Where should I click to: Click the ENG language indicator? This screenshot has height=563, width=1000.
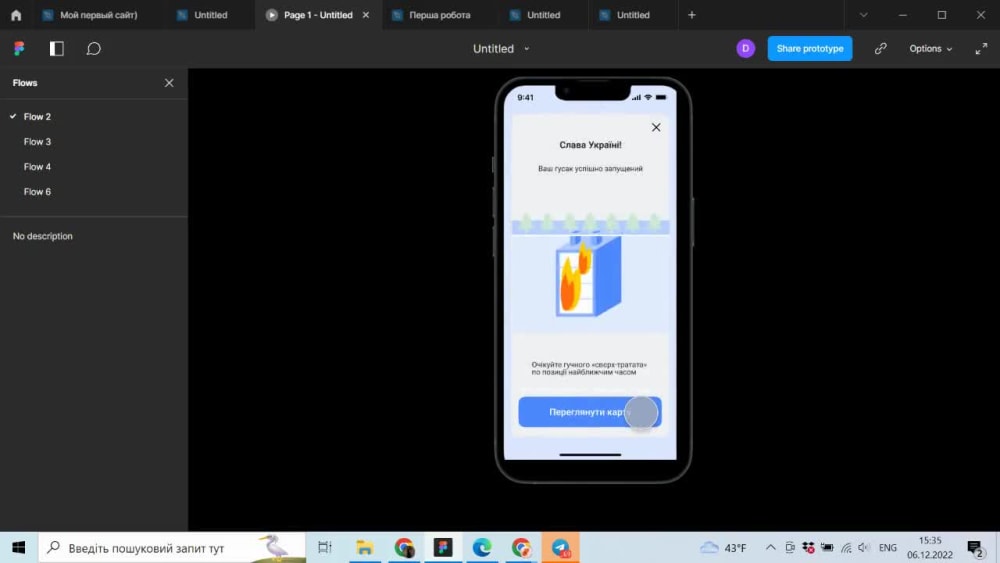[x=887, y=548]
